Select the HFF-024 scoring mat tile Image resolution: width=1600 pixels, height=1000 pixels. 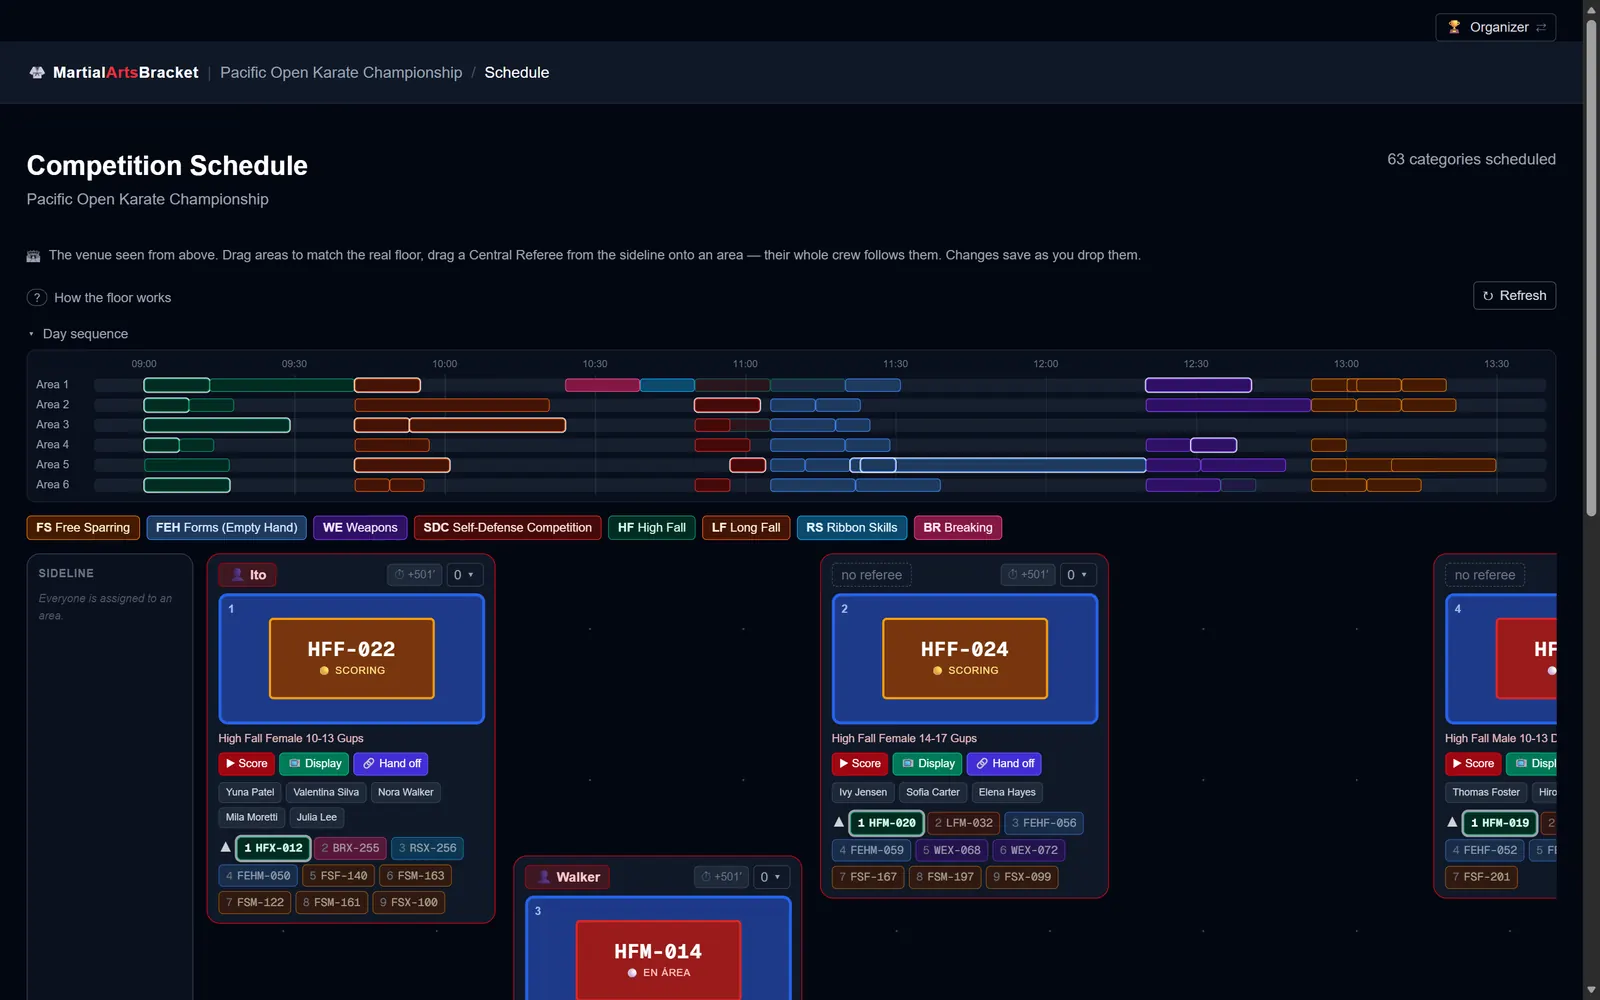coord(965,658)
